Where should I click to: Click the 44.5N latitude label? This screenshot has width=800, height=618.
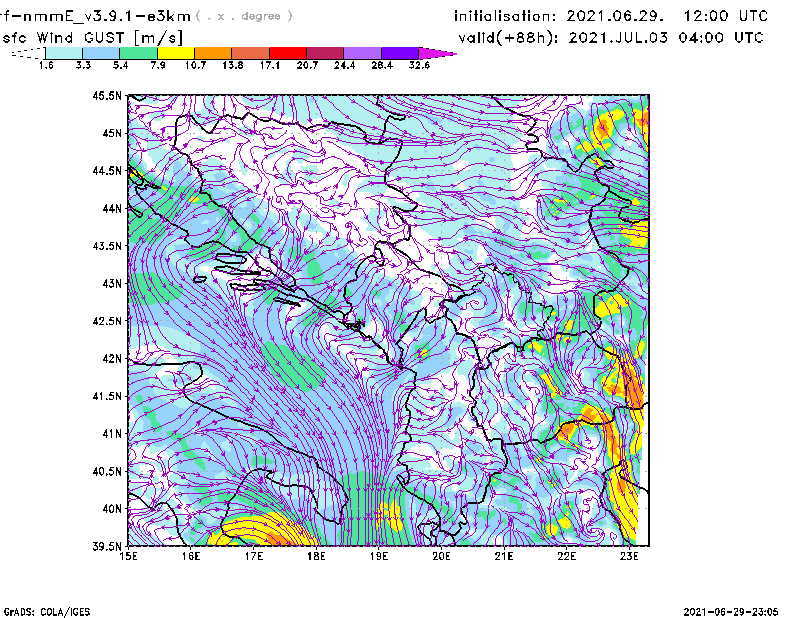(107, 170)
